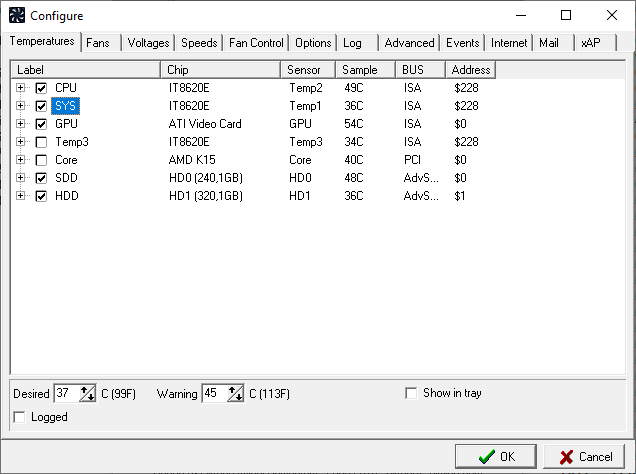Select the HDD label row
636x474 pixels.
(67, 196)
